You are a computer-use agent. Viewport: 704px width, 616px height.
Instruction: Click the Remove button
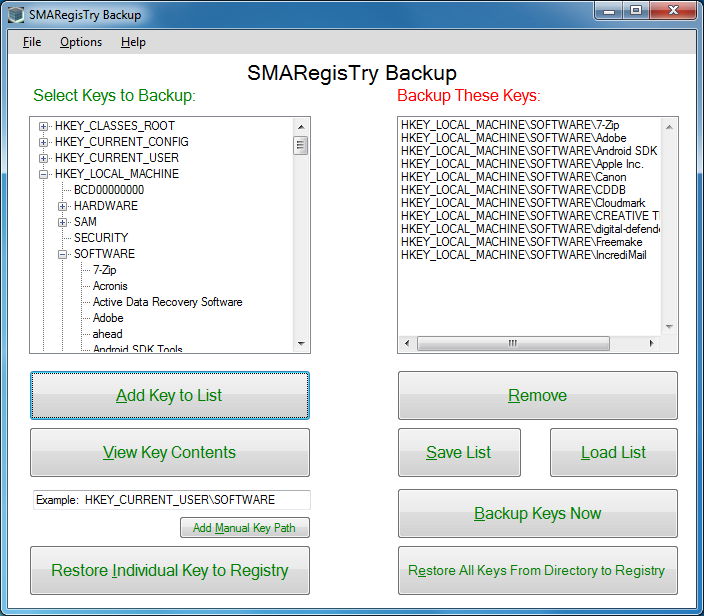pyautogui.click(x=537, y=396)
